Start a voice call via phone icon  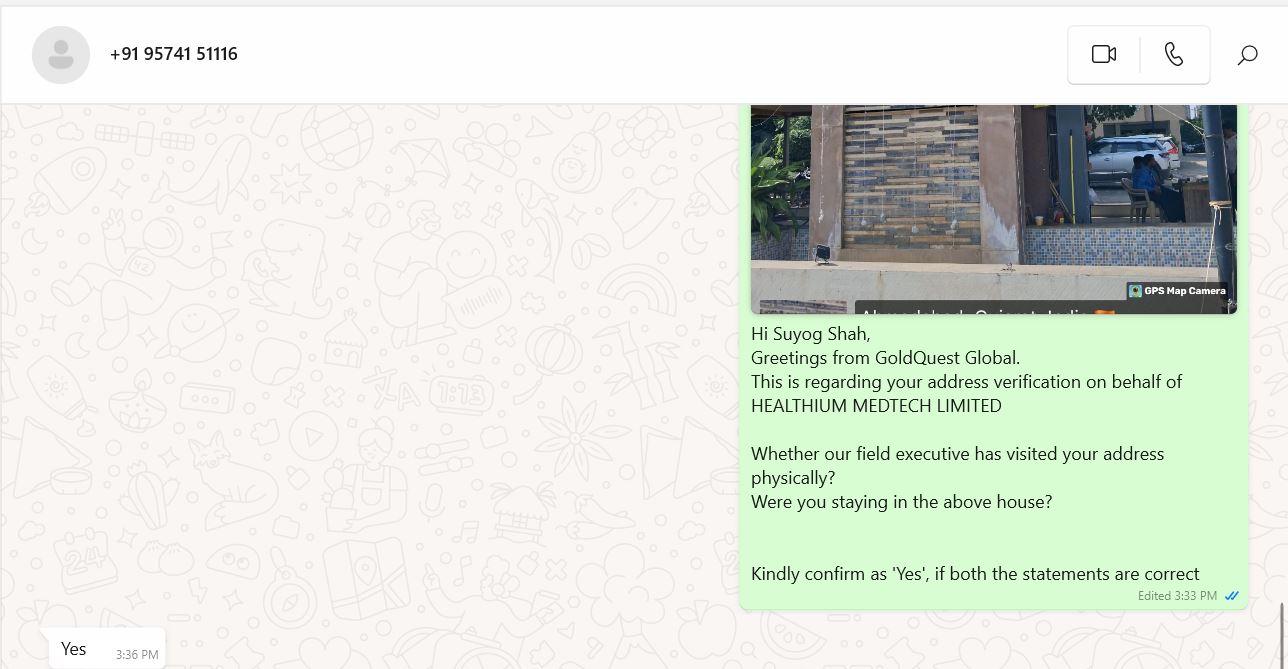pyautogui.click(x=1174, y=55)
